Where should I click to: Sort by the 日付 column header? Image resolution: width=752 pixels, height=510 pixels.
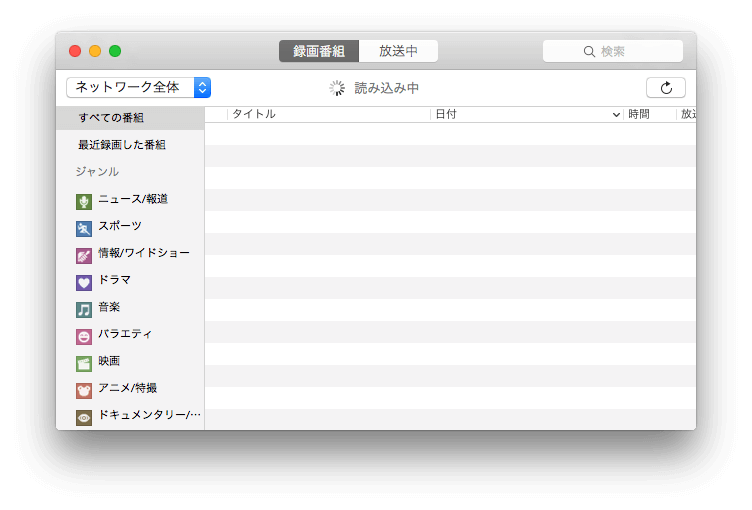(x=527, y=114)
